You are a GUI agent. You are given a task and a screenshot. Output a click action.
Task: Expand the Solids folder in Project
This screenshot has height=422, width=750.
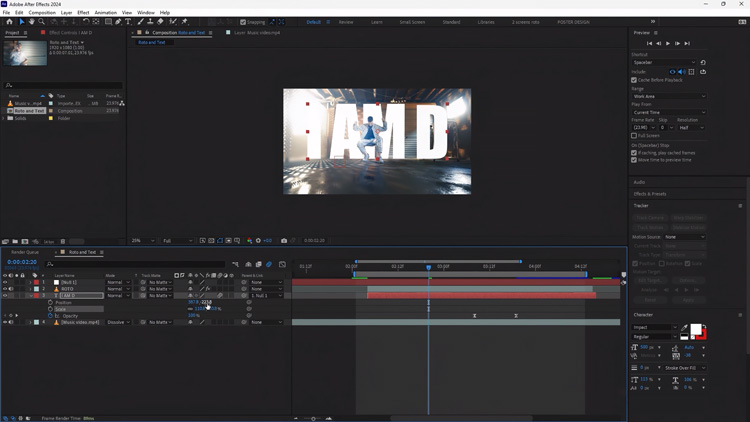click(4, 118)
